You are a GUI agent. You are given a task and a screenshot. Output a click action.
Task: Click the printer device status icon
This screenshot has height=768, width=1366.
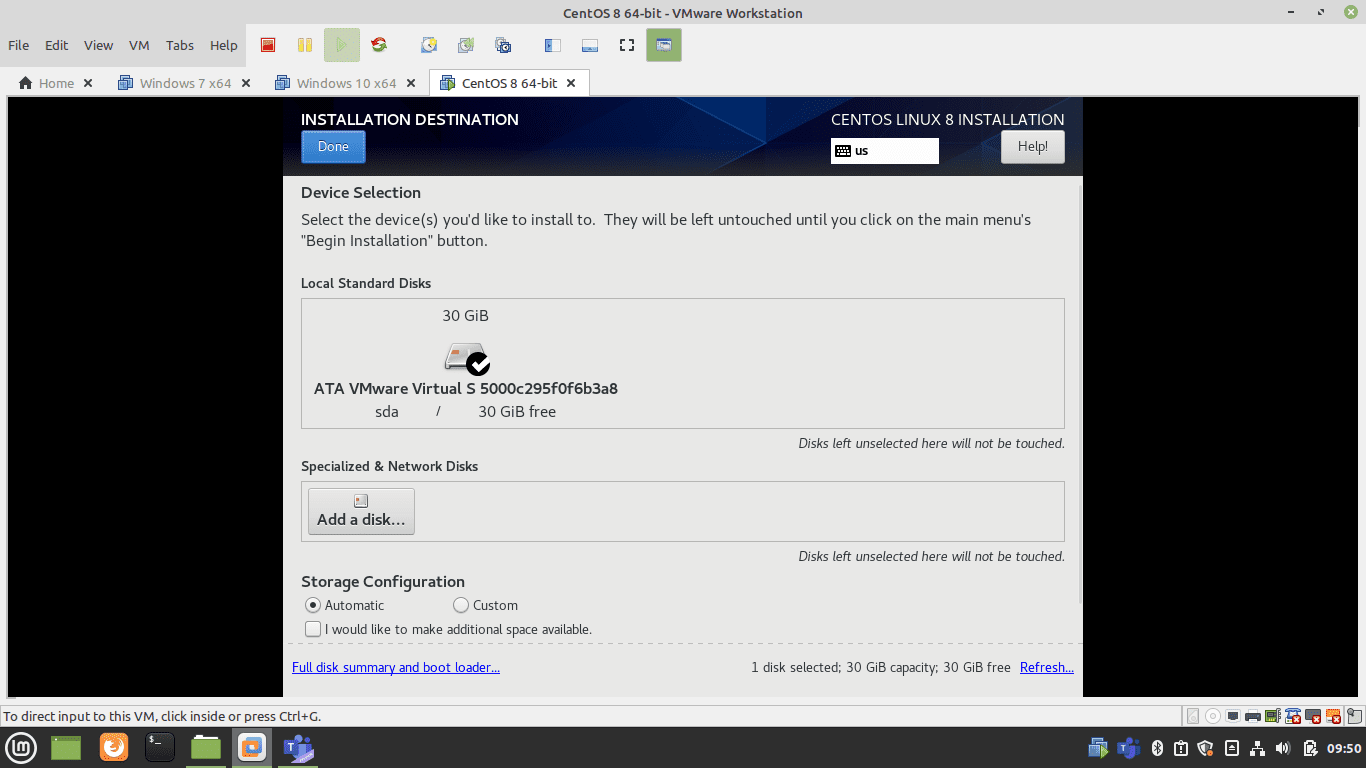point(1253,716)
